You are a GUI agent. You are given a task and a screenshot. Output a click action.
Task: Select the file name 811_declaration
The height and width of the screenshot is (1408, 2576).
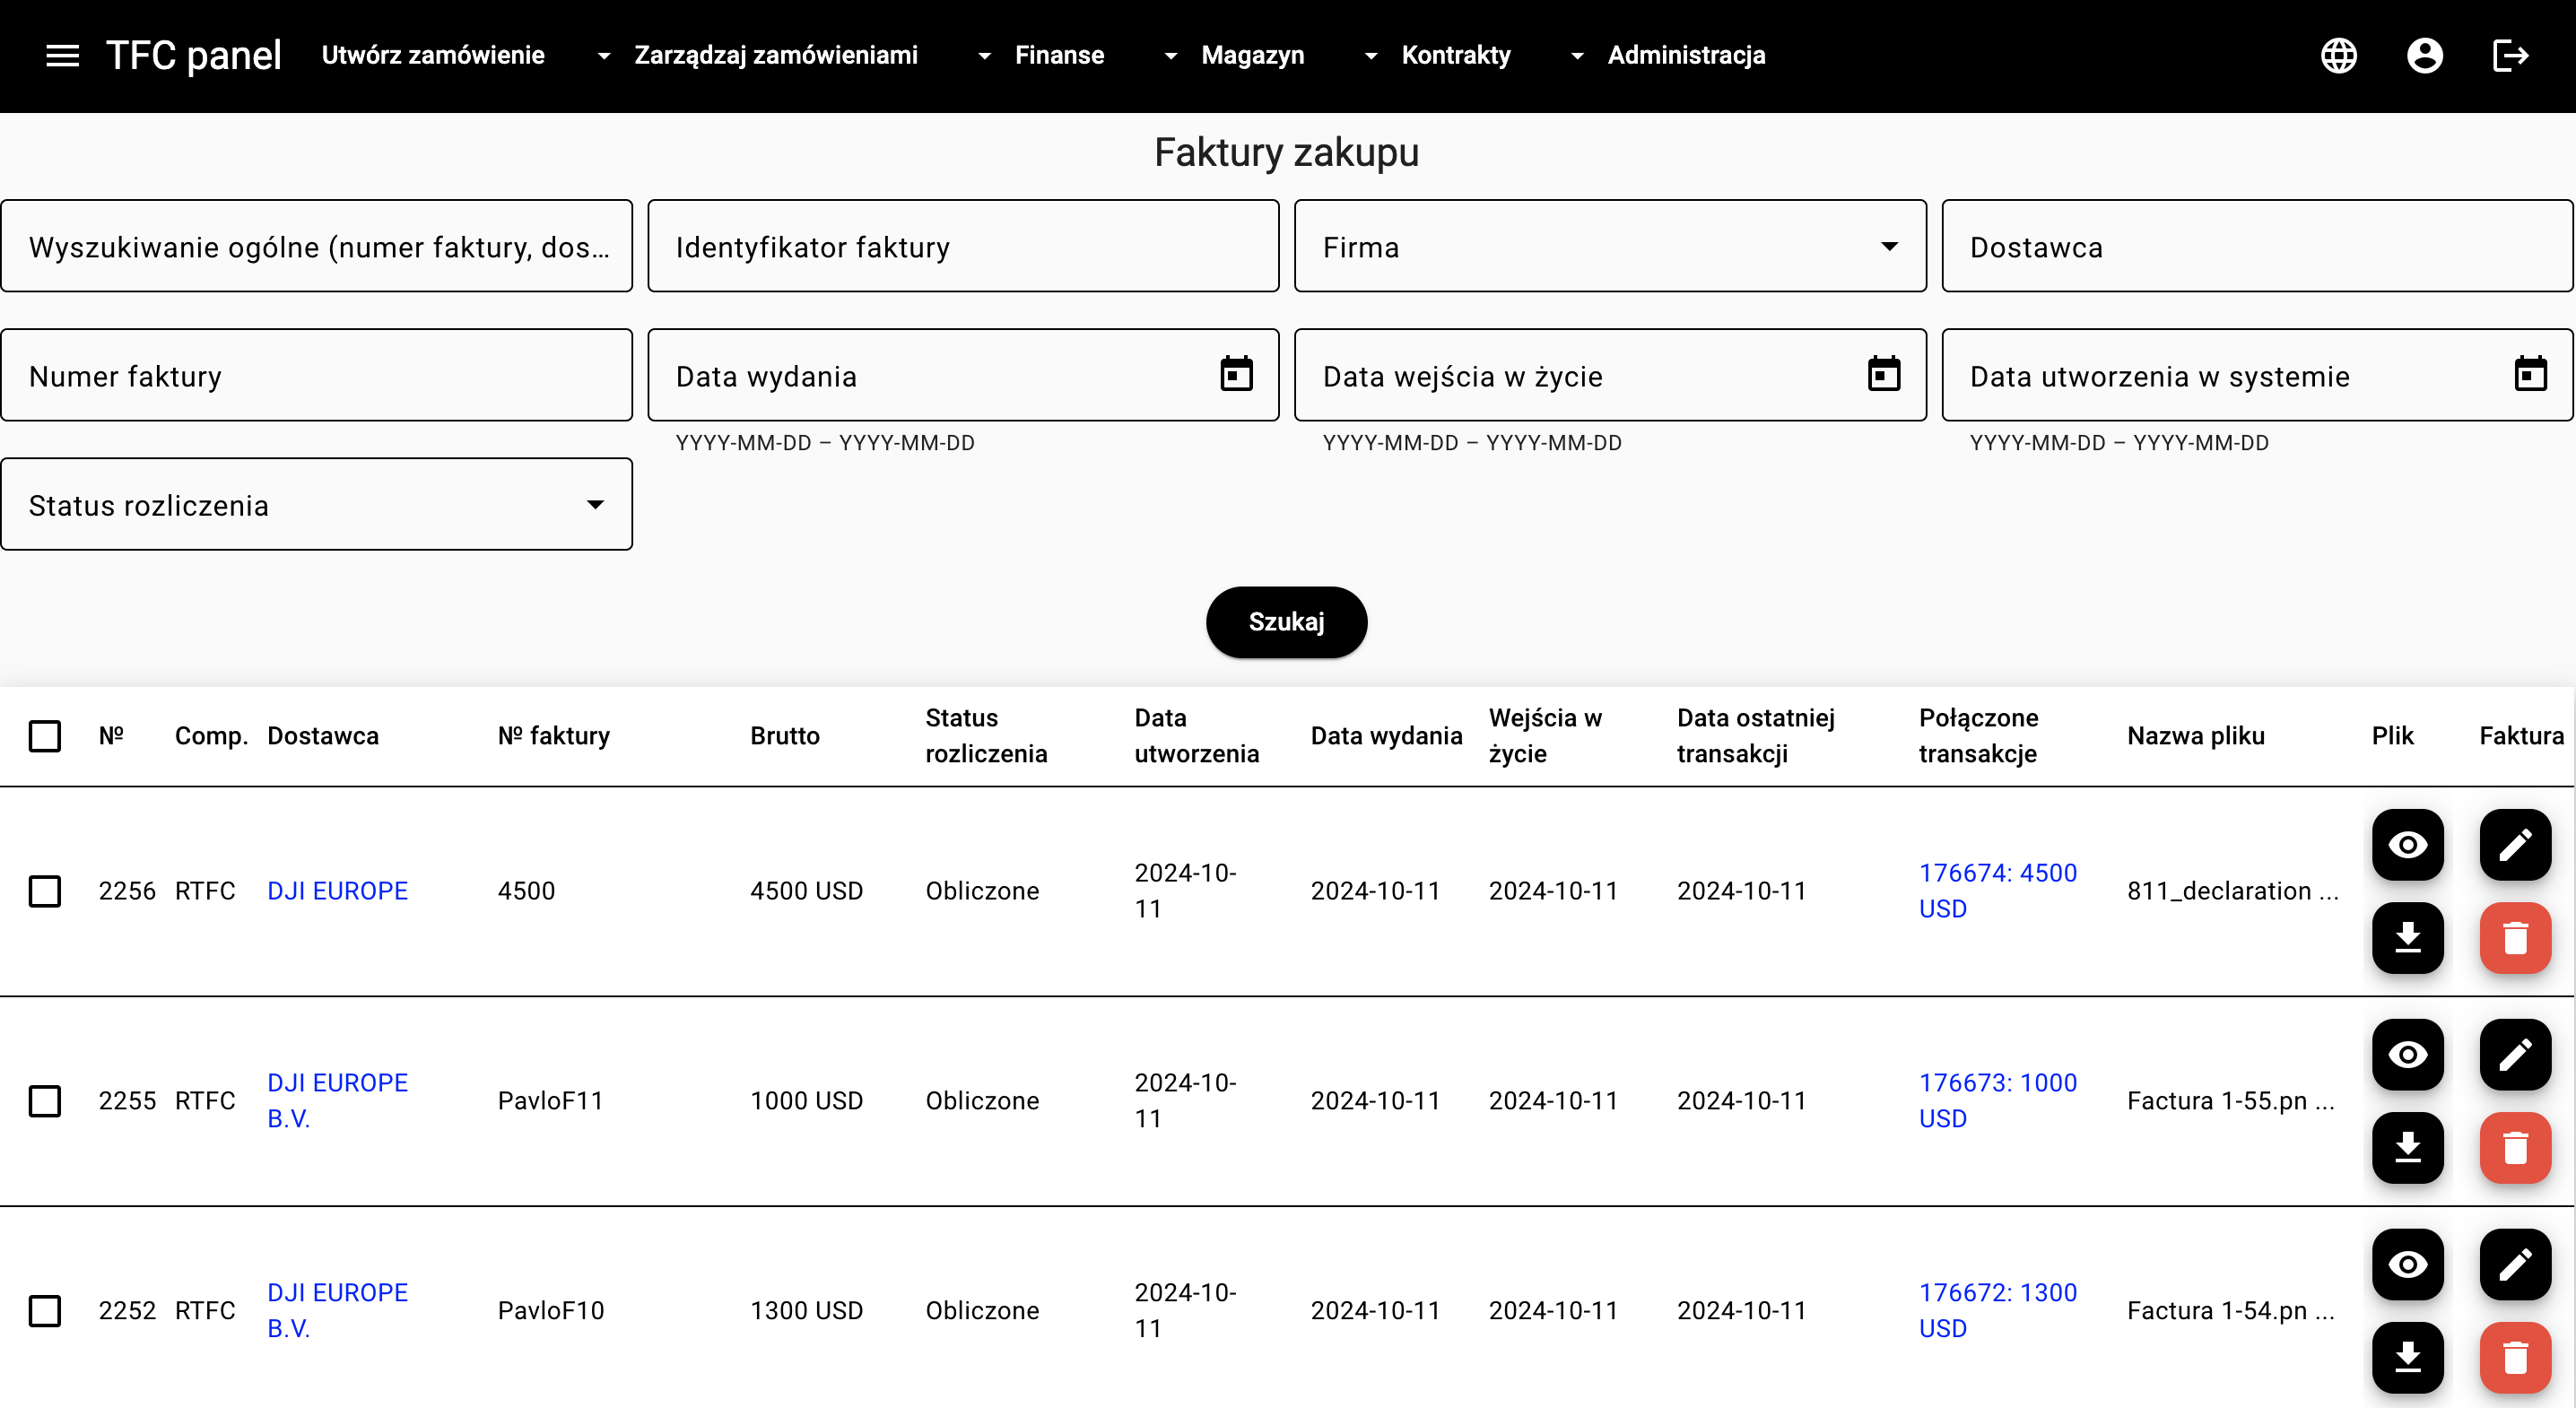click(2232, 891)
